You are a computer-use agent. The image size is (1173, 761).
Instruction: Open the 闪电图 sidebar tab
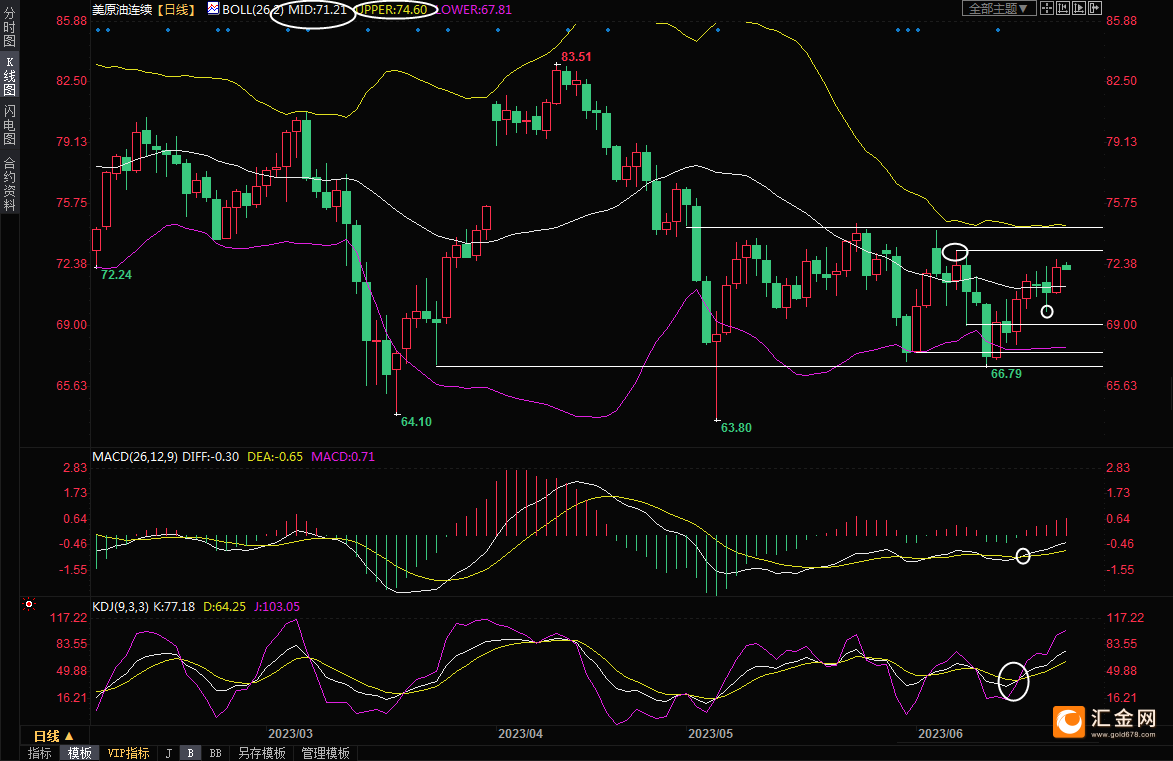[10, 124]
